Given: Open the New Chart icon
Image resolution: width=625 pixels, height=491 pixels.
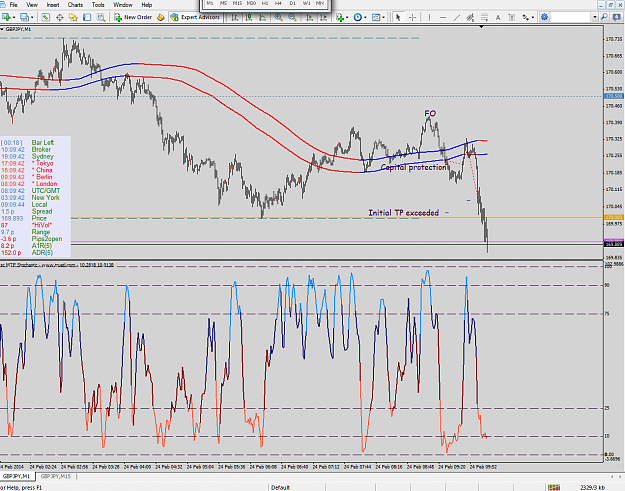Looking at the screenshot, I should 6,17.
